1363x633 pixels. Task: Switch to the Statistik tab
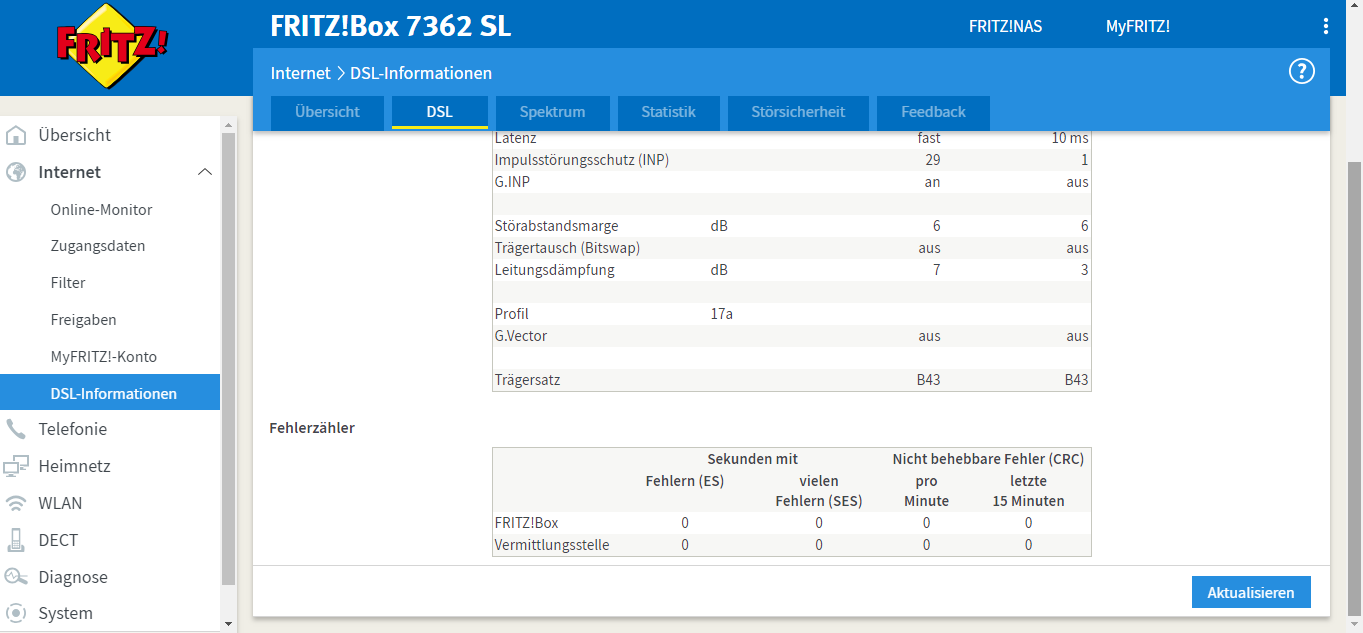tap(668, 112)
